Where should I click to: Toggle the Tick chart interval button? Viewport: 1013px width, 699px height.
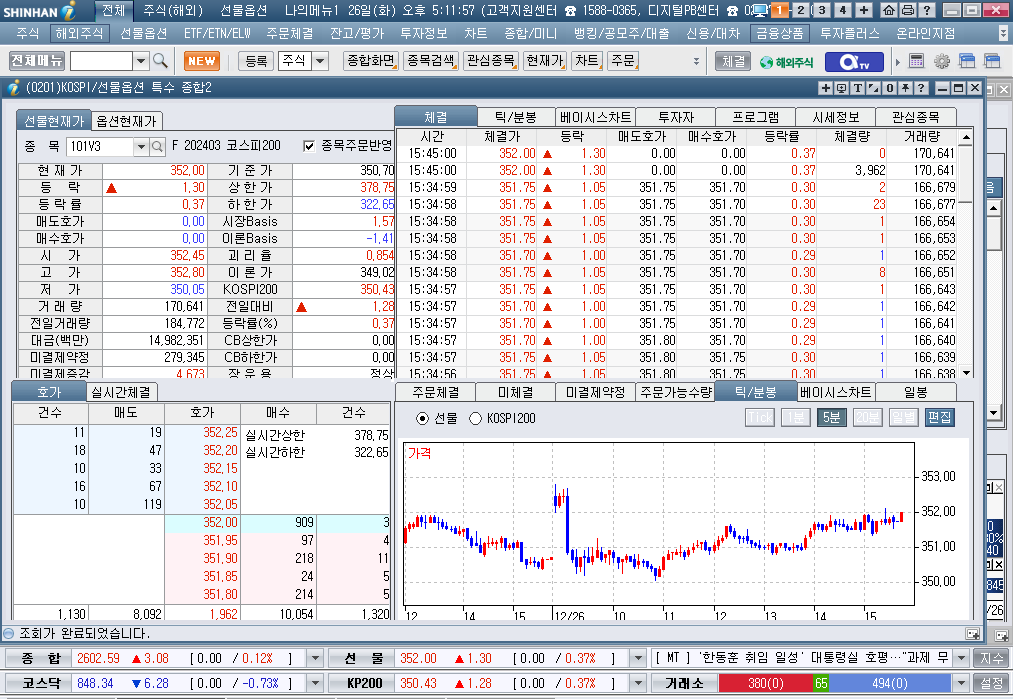(760, 417)
